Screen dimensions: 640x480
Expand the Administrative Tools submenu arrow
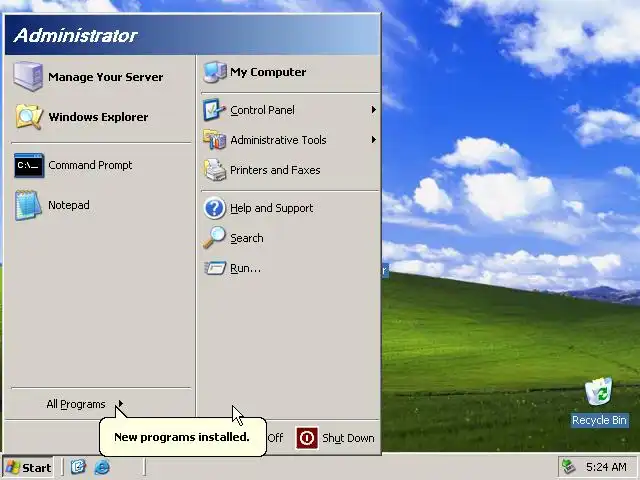click(373, 140)
